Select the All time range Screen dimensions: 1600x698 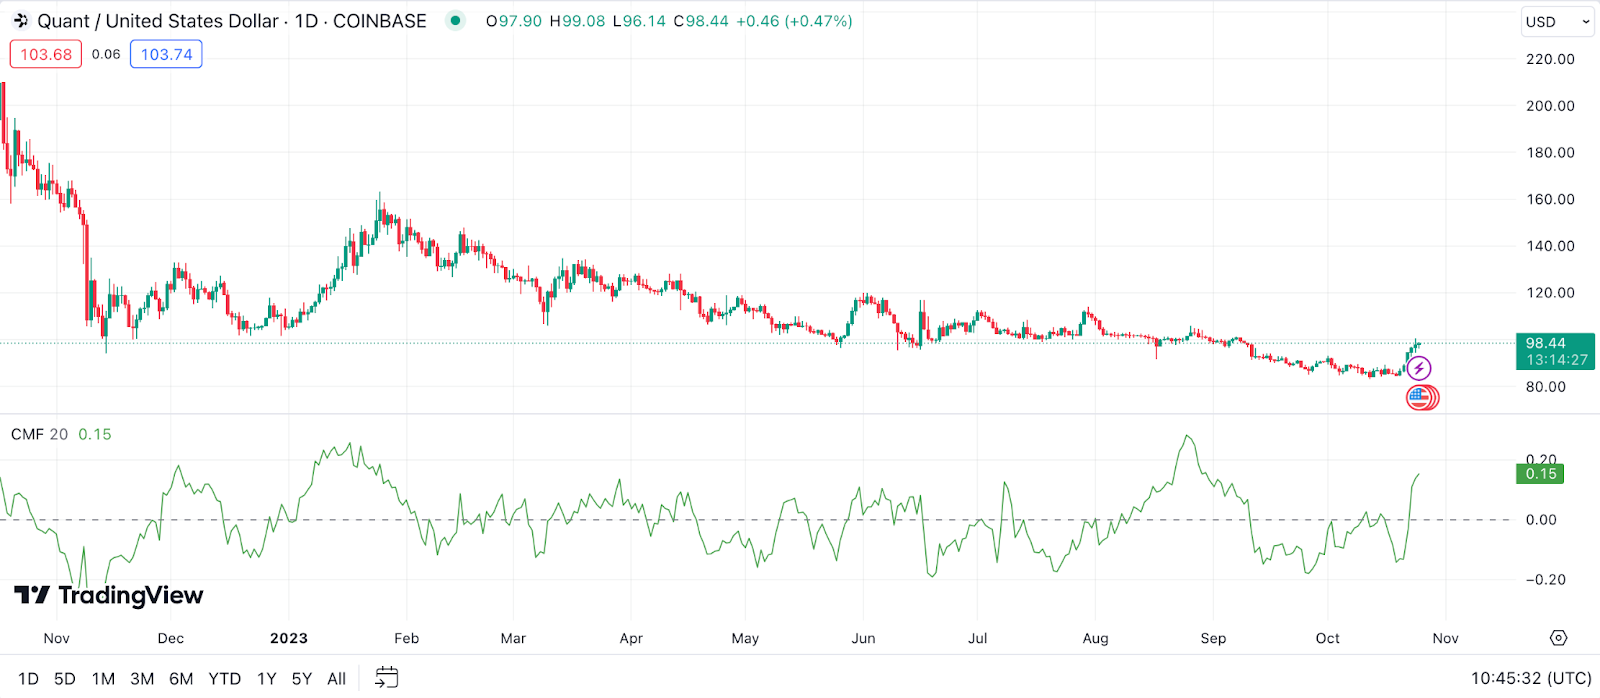point(337,679)
